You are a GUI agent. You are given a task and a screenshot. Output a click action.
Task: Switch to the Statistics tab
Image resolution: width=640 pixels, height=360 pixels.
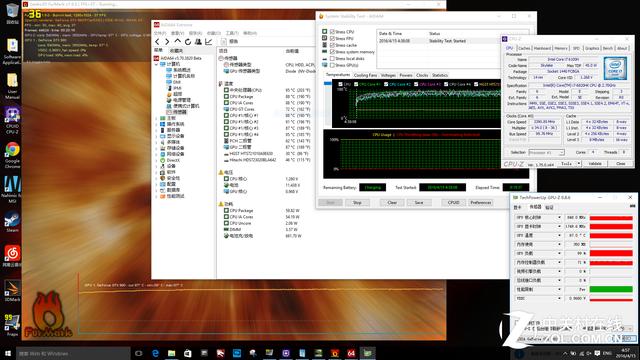click(x=440, y=75)
